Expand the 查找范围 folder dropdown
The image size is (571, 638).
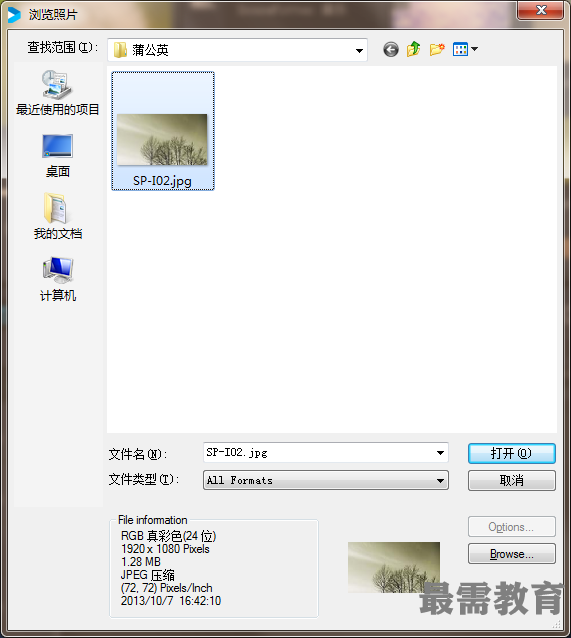point(359,50)
